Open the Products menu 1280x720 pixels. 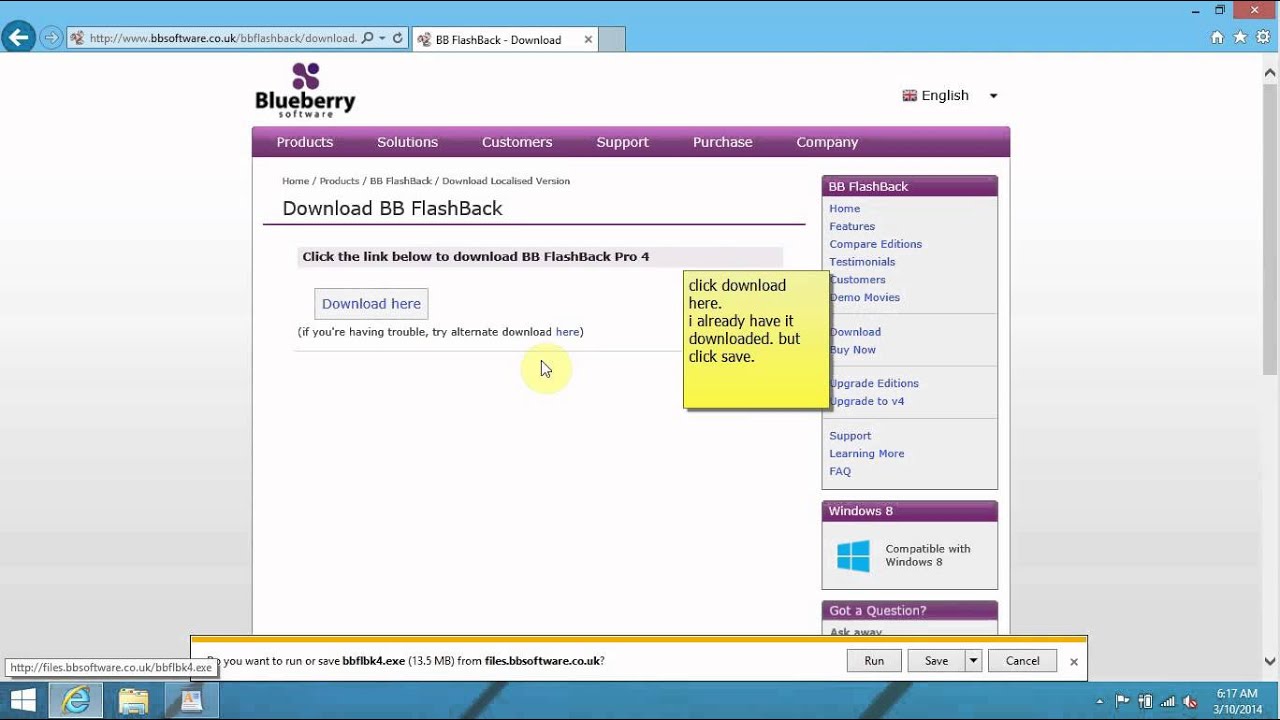(x=305, y=142)
